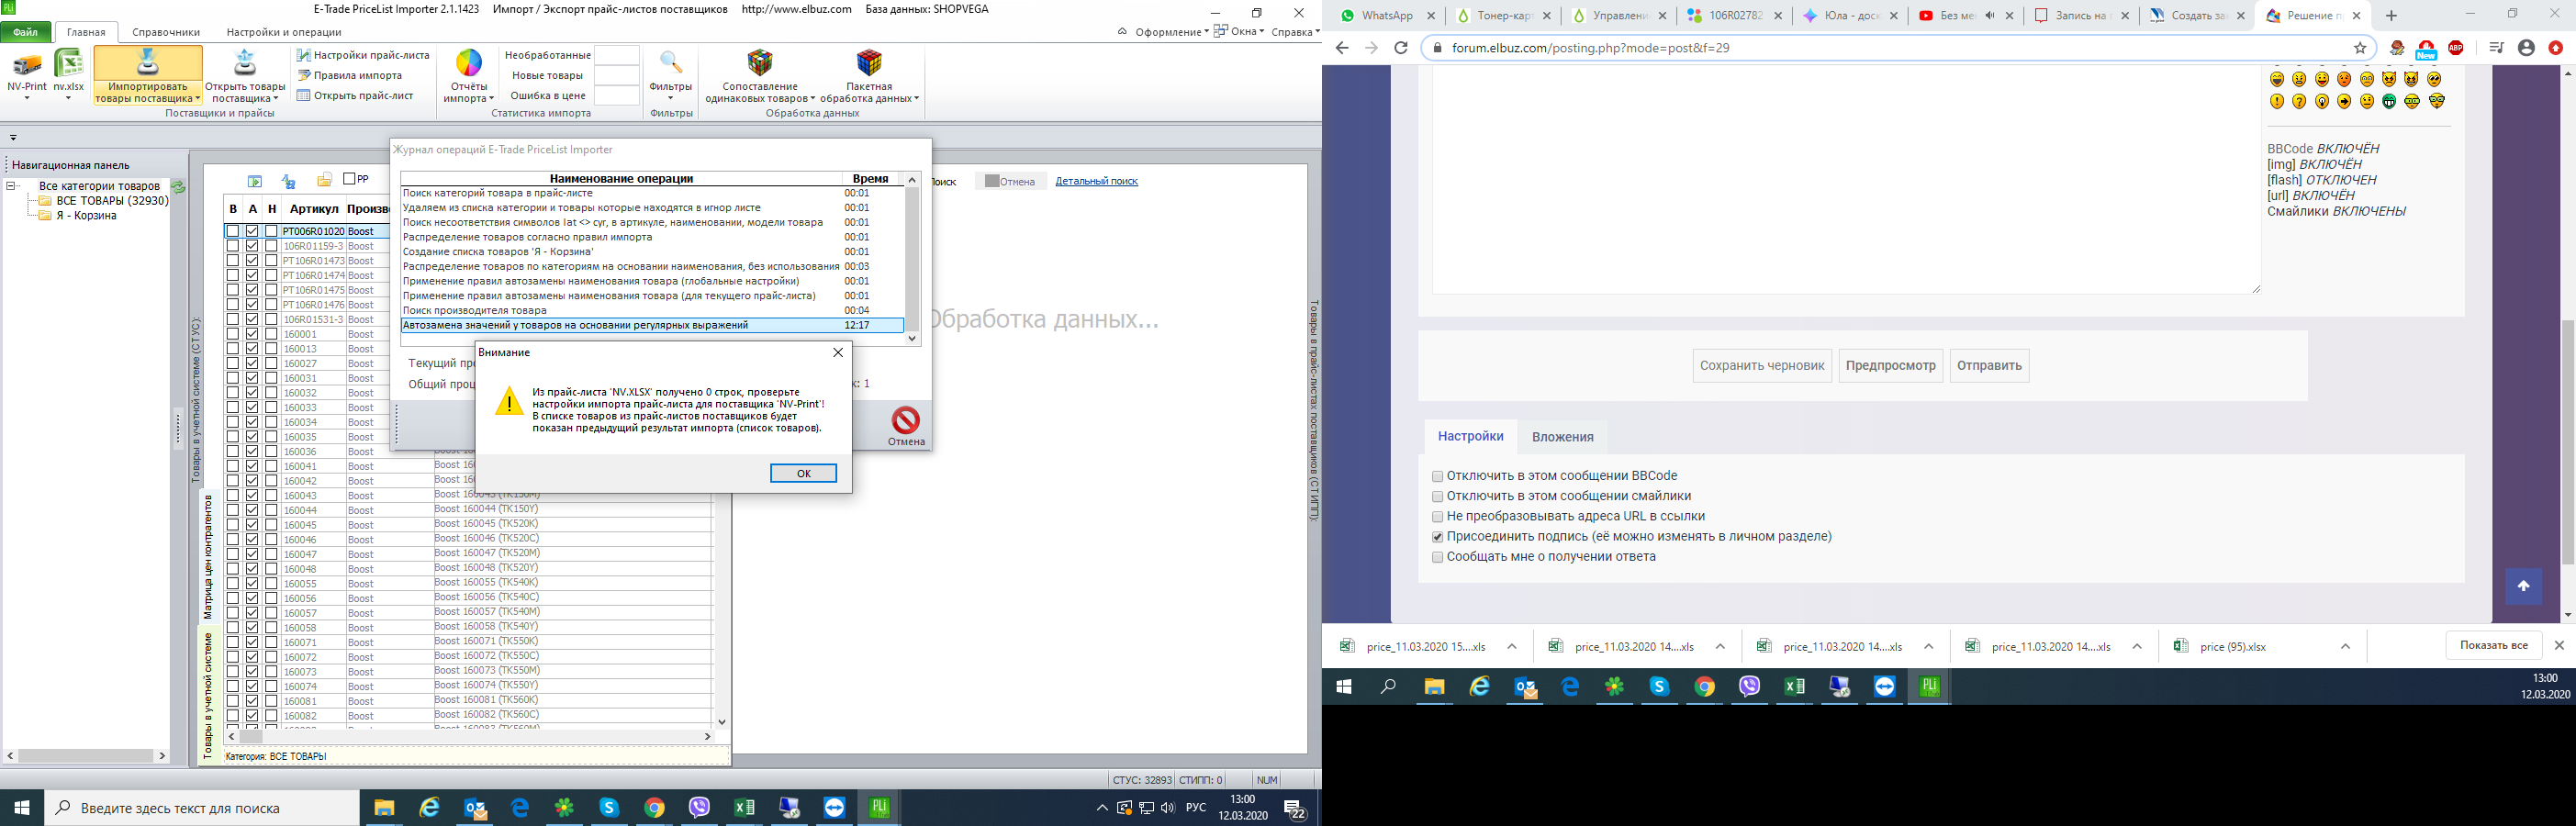Go back in the Chrome browser
This screenshot has width=2576, height=826.
pyautogui.click(x=1342, y=48)
